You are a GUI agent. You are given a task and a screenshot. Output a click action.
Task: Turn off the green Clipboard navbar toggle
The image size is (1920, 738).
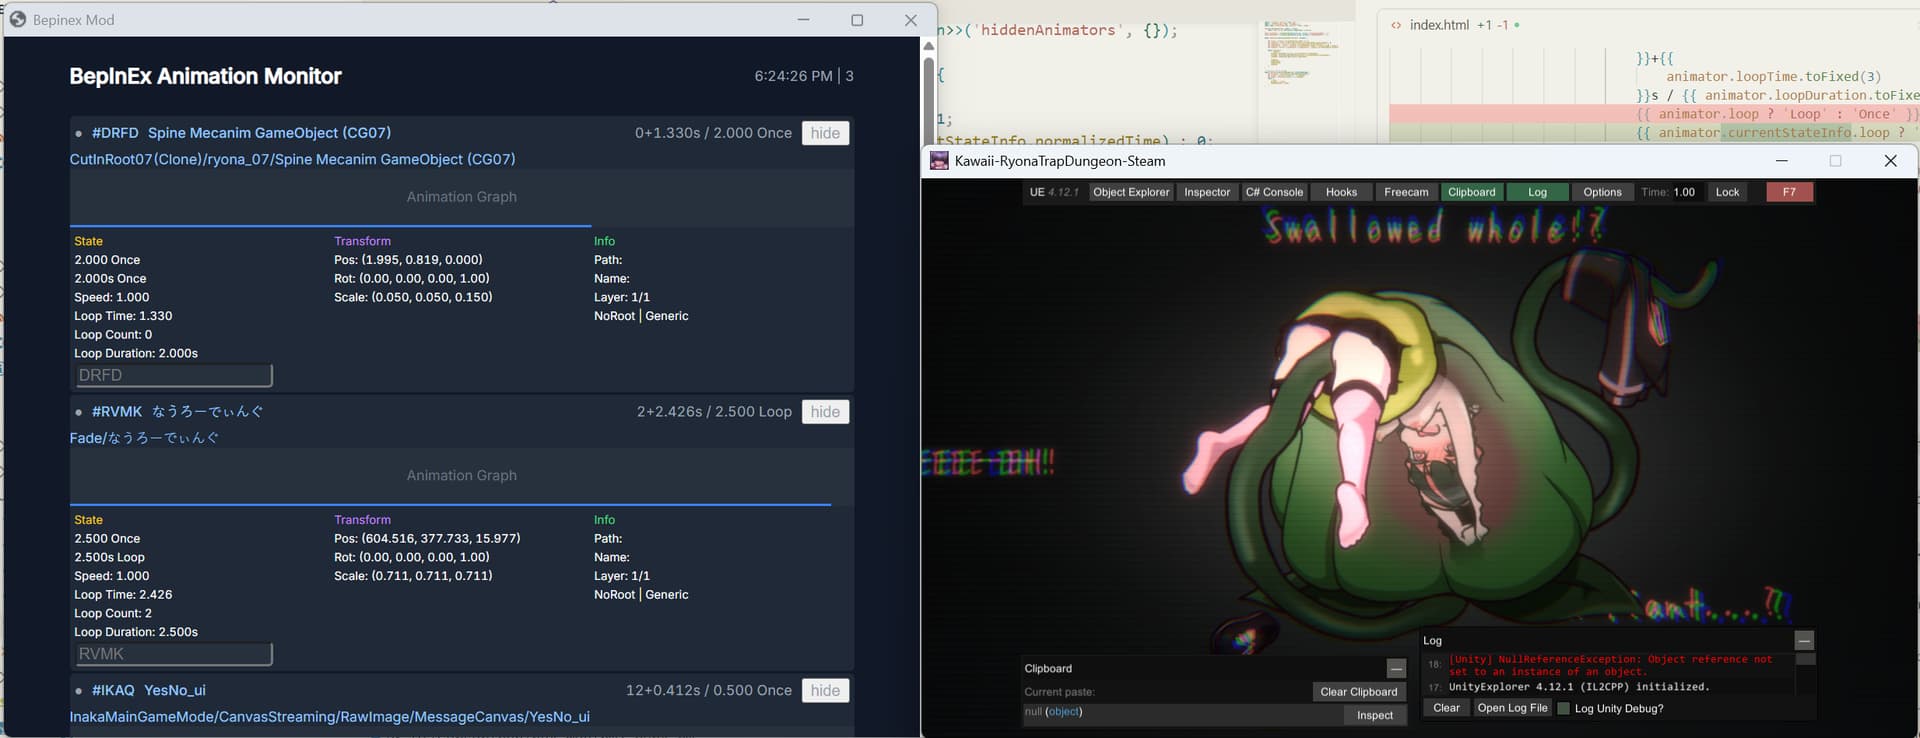coord(1472,192)
